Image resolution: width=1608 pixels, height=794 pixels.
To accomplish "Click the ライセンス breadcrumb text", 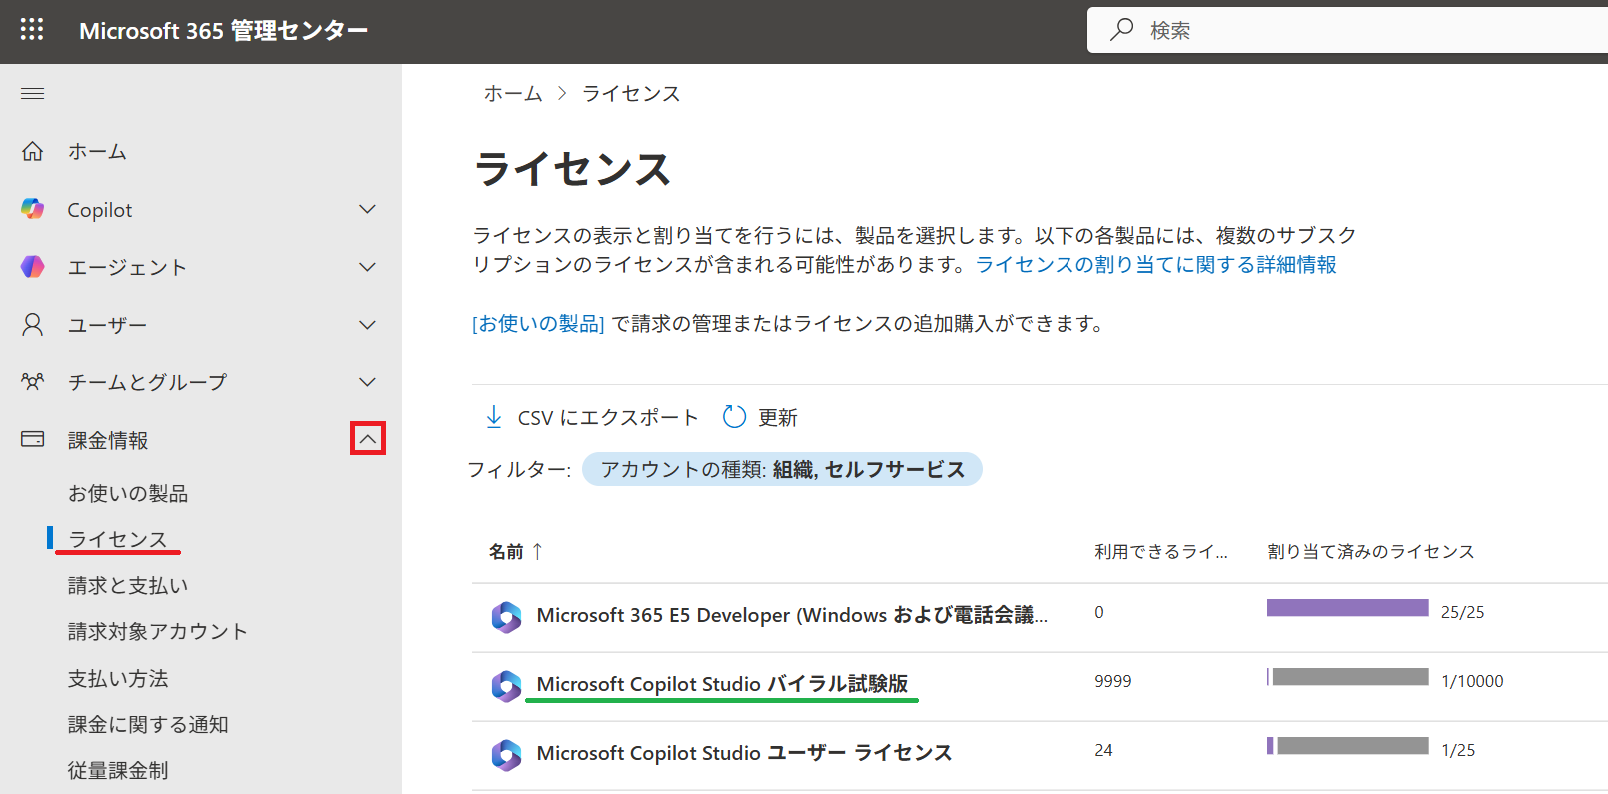I will pyautogui.click(x=631, y=93).
